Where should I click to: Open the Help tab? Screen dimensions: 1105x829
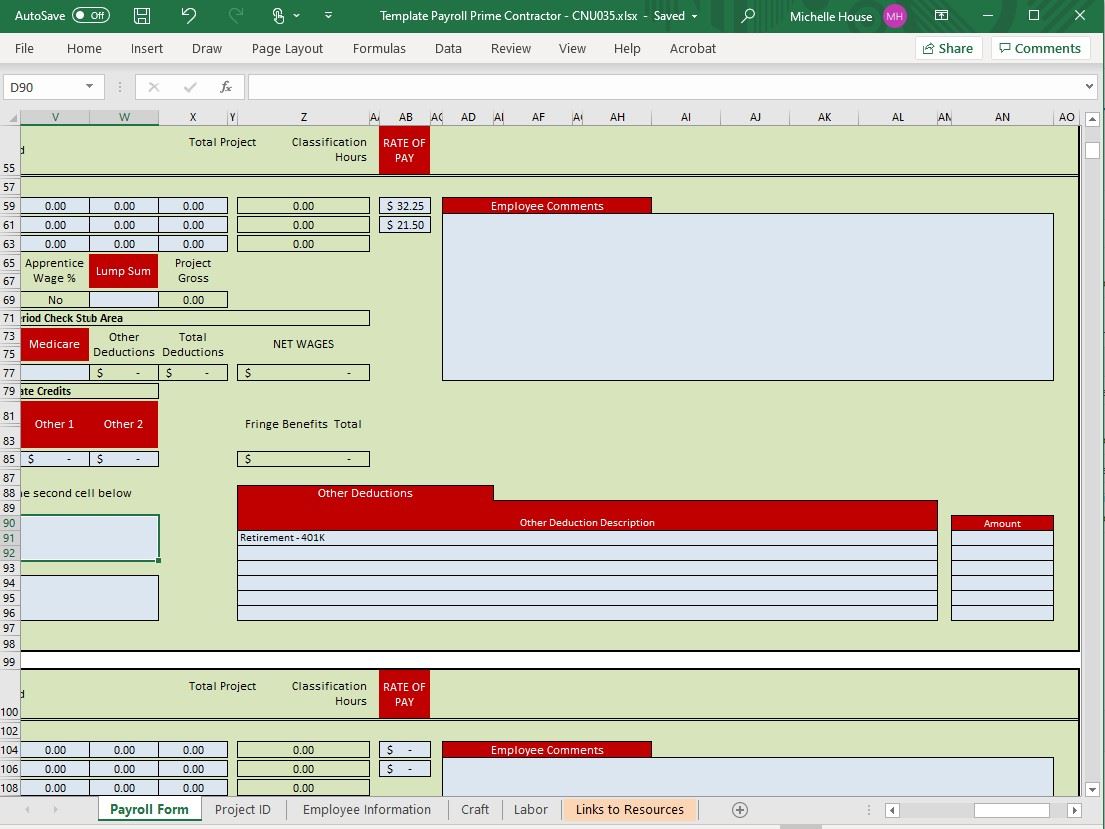point(627,49)
